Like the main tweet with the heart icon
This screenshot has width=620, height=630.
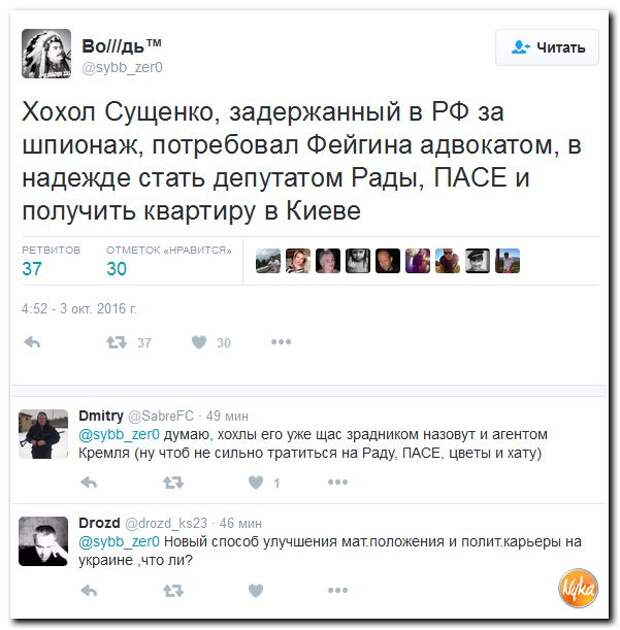coord(199,342)
